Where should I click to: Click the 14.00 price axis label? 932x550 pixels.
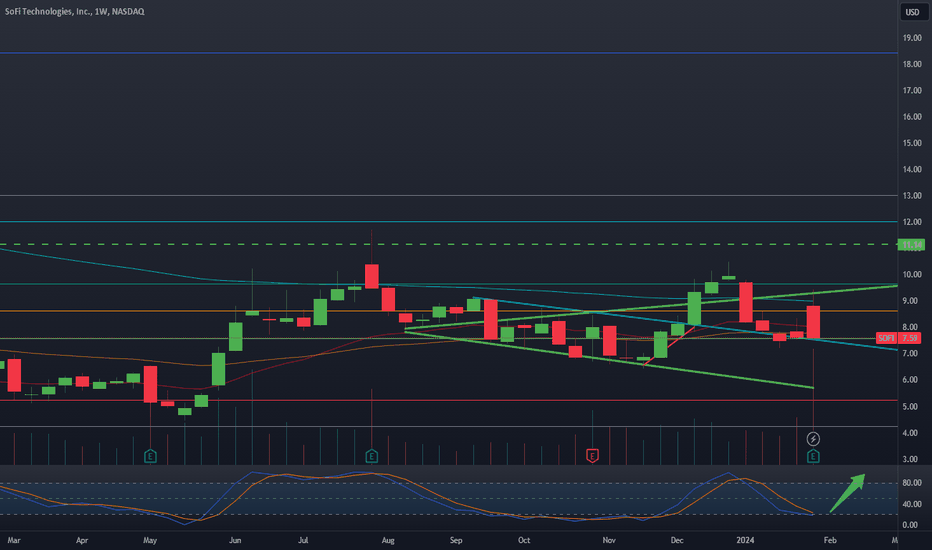[912, 169]
